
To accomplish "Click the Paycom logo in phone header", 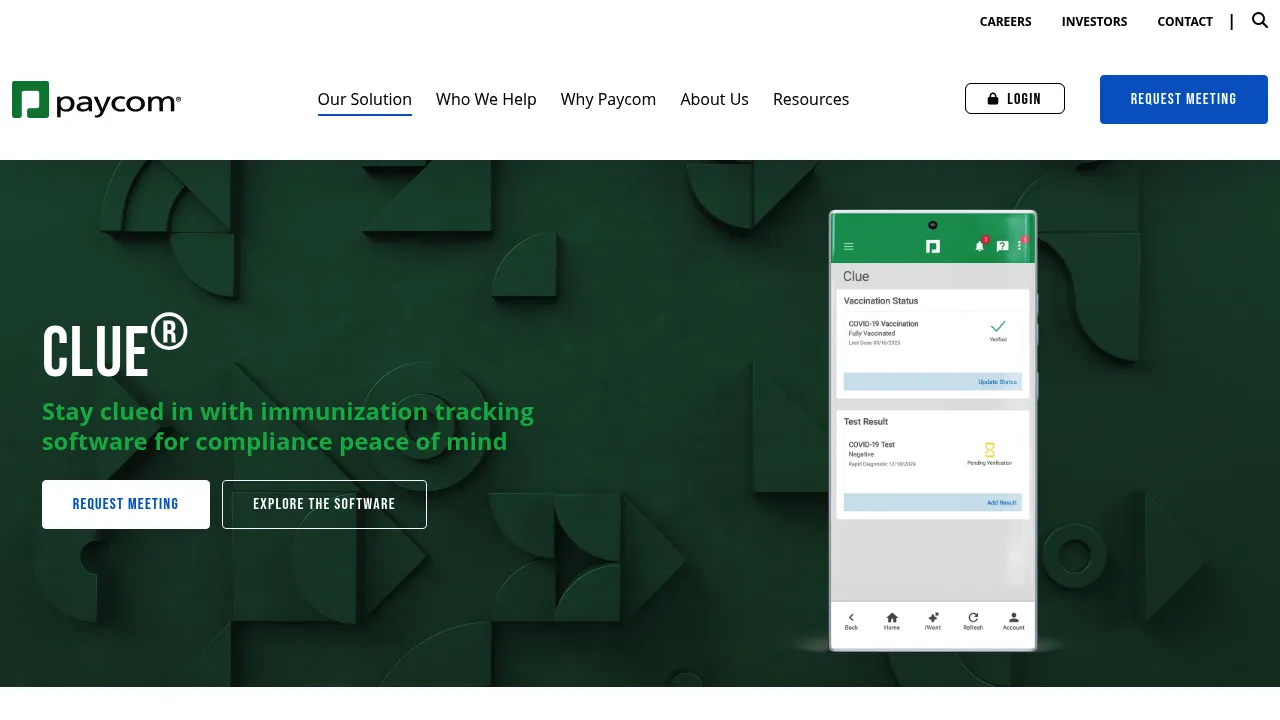I will pyautogui.click(x=933, y=246).
